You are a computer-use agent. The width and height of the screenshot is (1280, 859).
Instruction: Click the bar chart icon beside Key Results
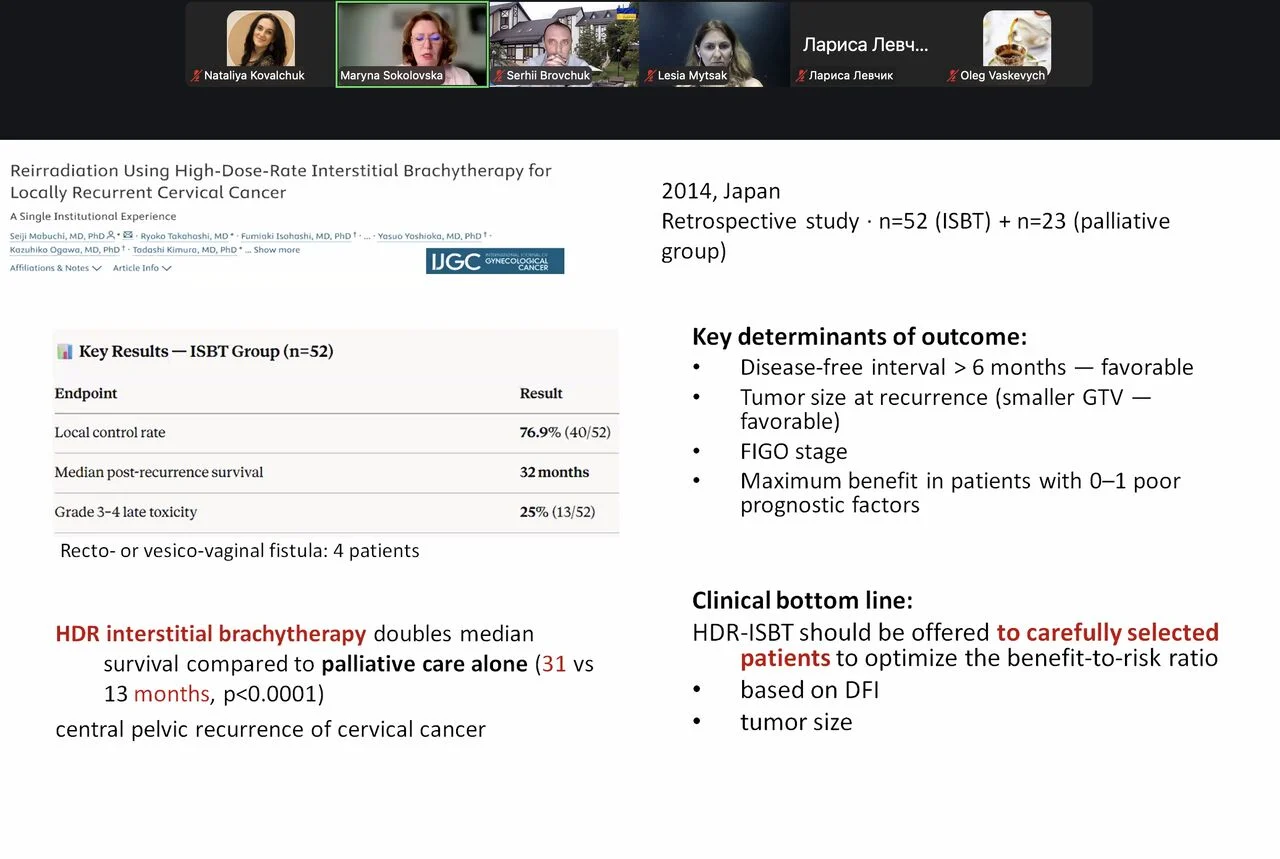pos(65,351)
